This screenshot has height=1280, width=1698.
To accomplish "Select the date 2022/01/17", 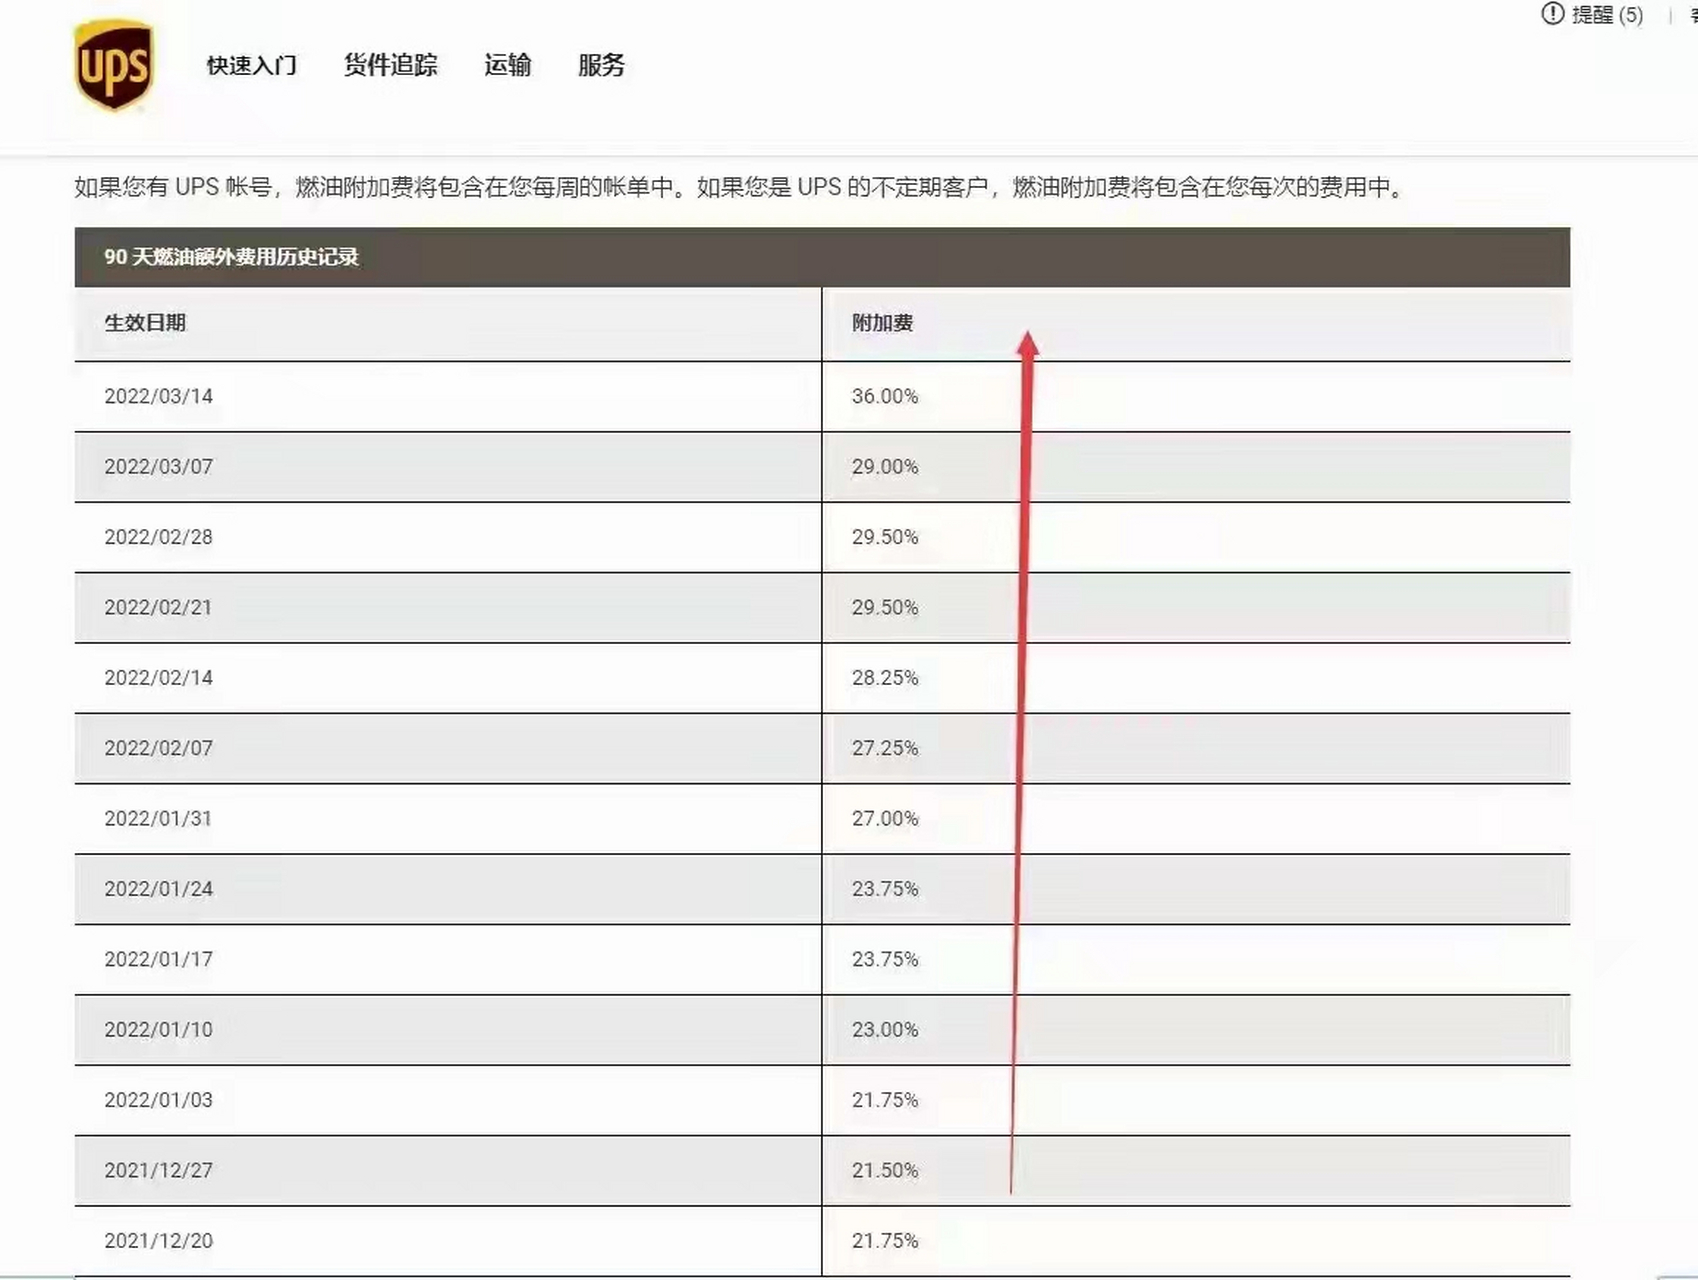I will pyautogui.click(x=159, y=959).
